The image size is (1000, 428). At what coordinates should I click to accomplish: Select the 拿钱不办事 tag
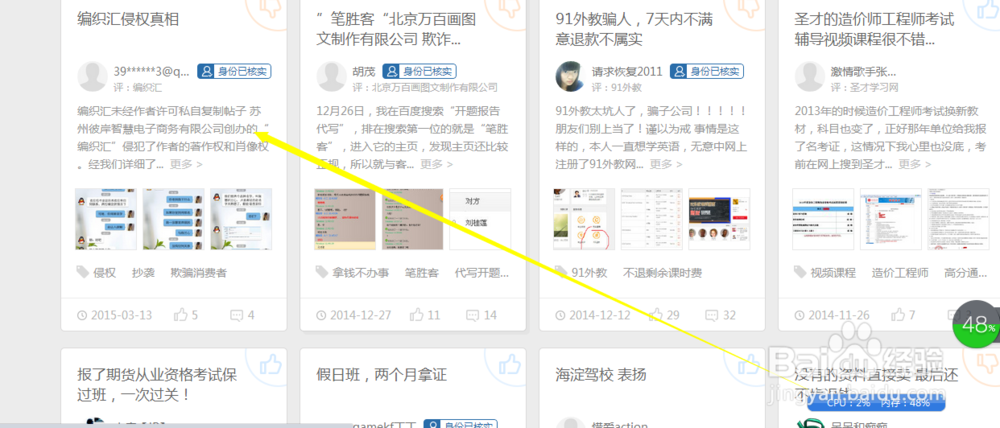361,273
